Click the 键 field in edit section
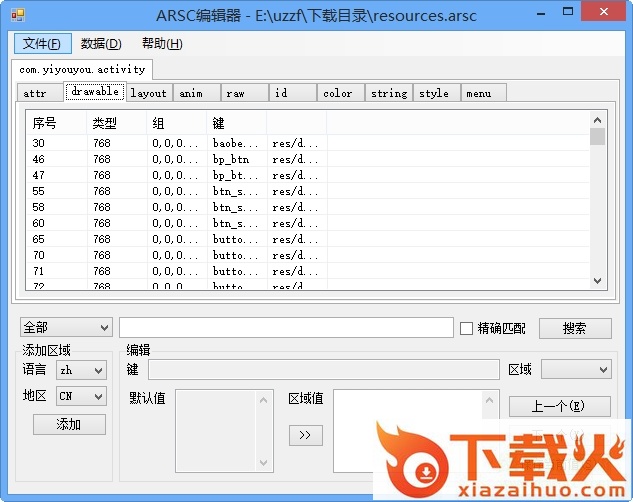The image size is (633, 502). (324, 370)
